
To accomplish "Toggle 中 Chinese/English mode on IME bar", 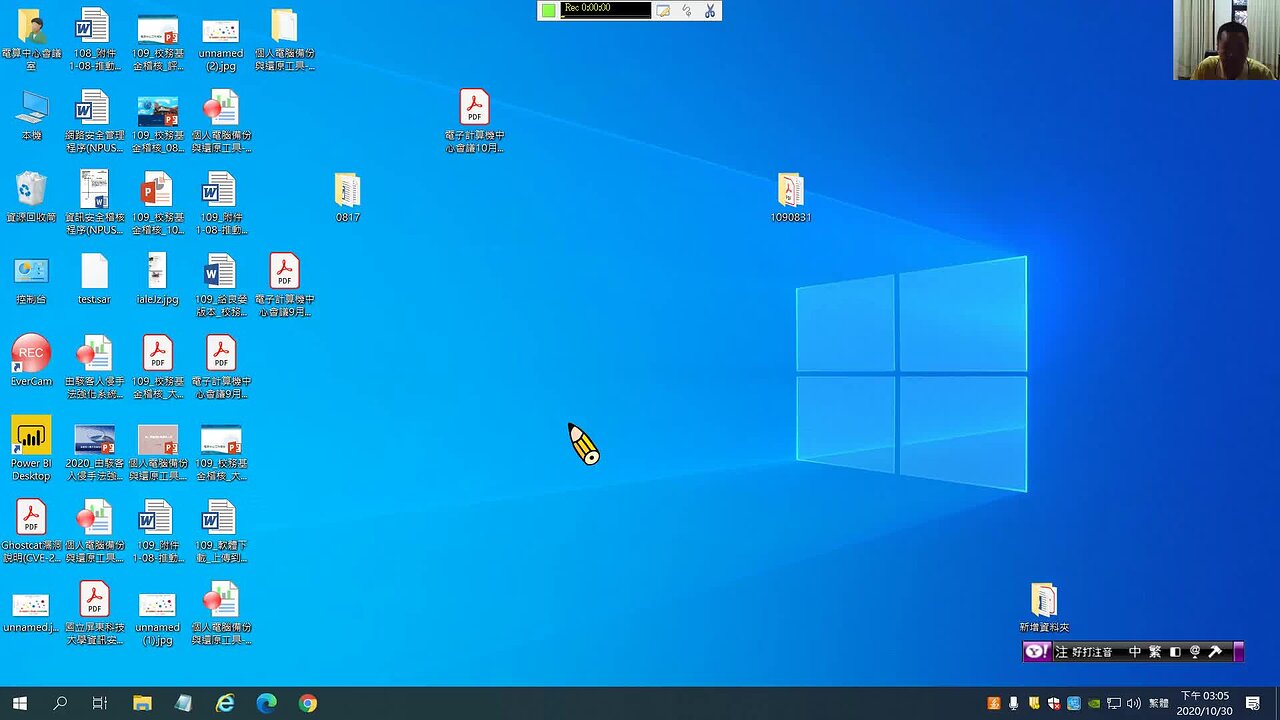I will point(1135,652).
